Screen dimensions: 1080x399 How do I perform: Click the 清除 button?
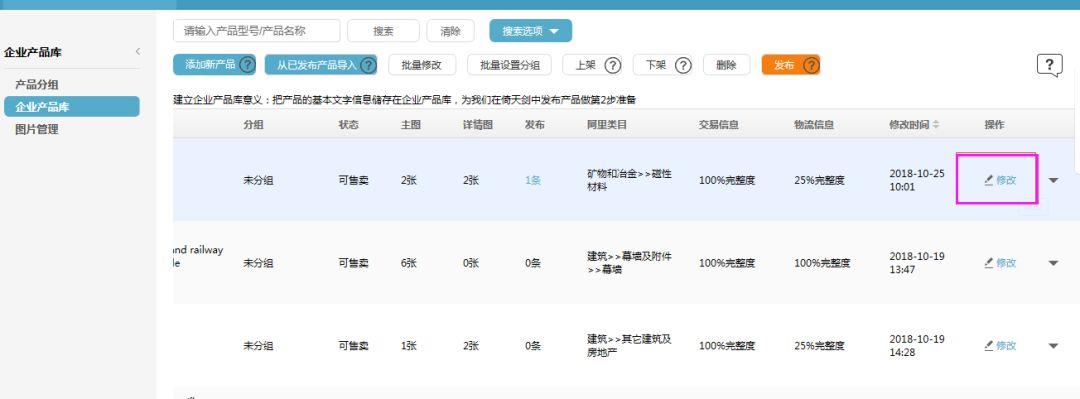point(450,31)
